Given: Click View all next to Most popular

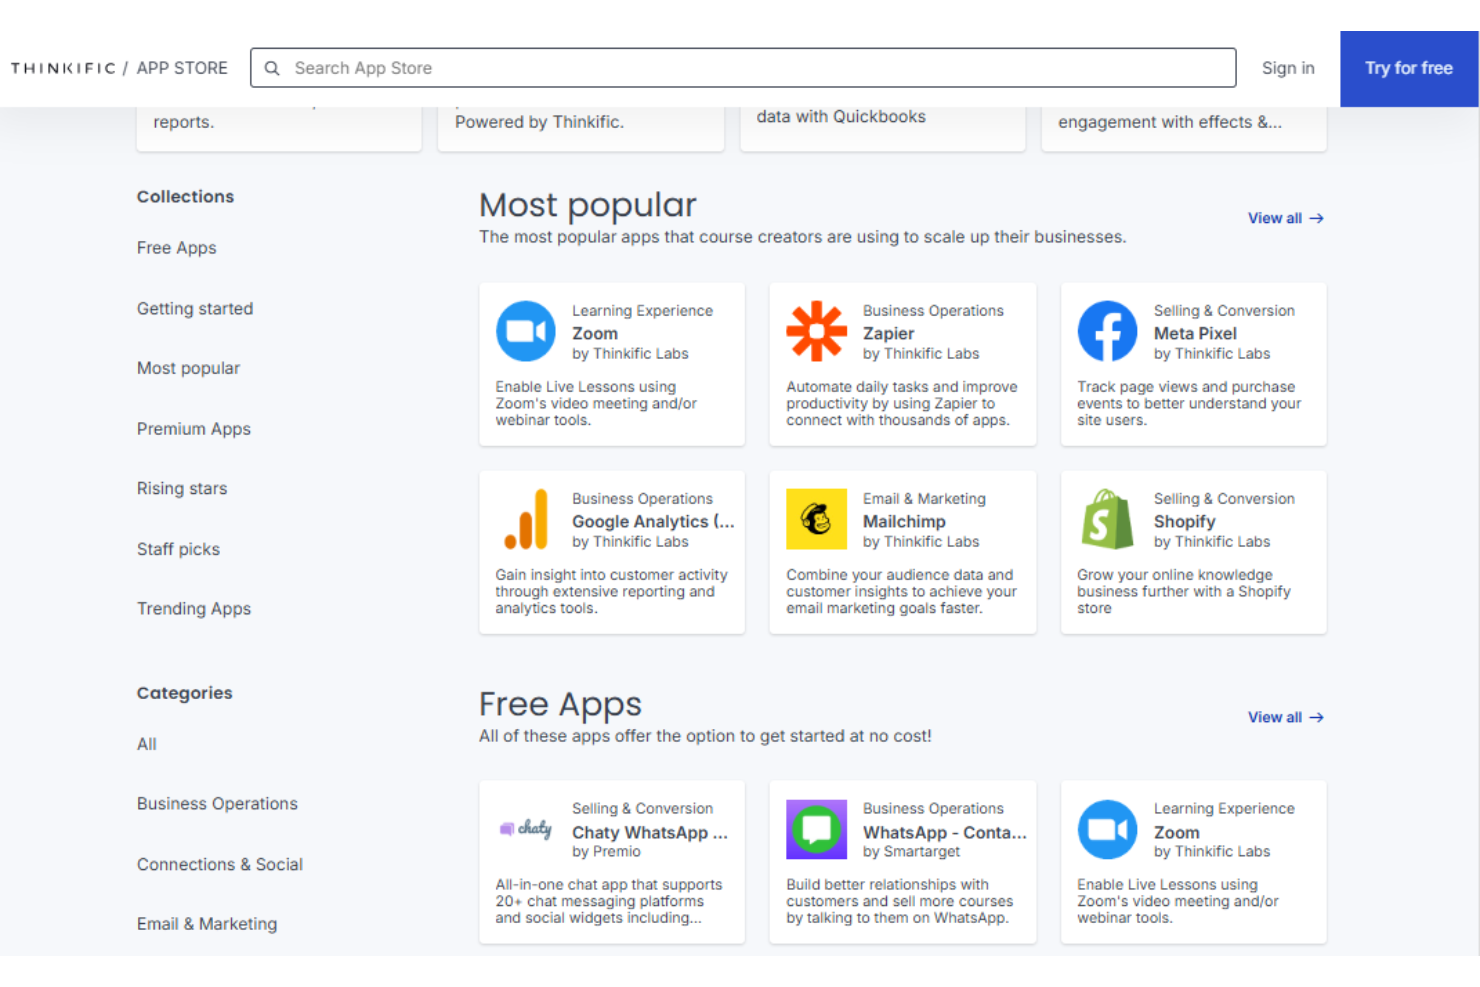Looking at the screenshot, I should point(1285,217).
